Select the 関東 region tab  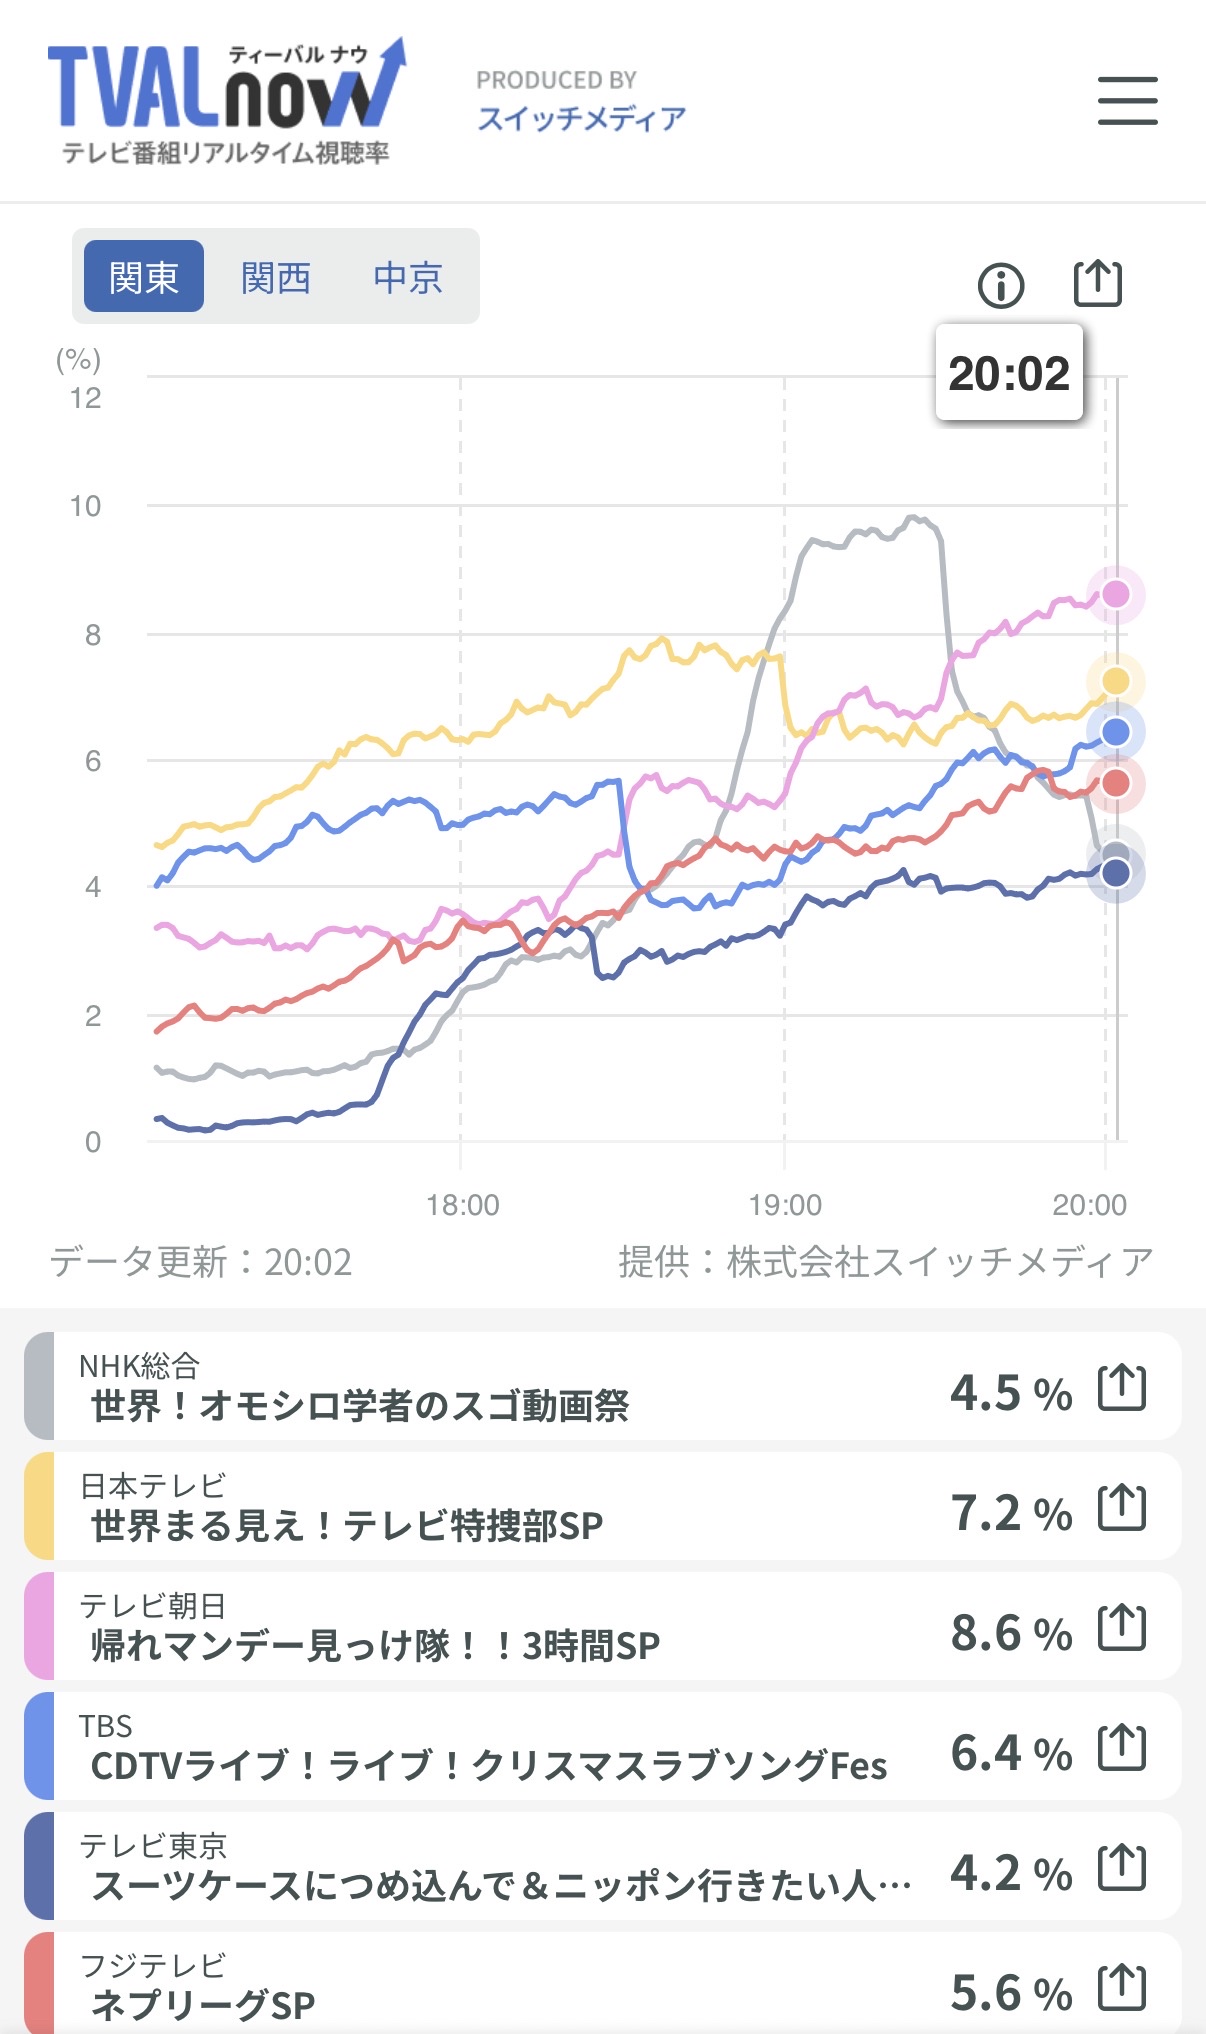(144, 277)
